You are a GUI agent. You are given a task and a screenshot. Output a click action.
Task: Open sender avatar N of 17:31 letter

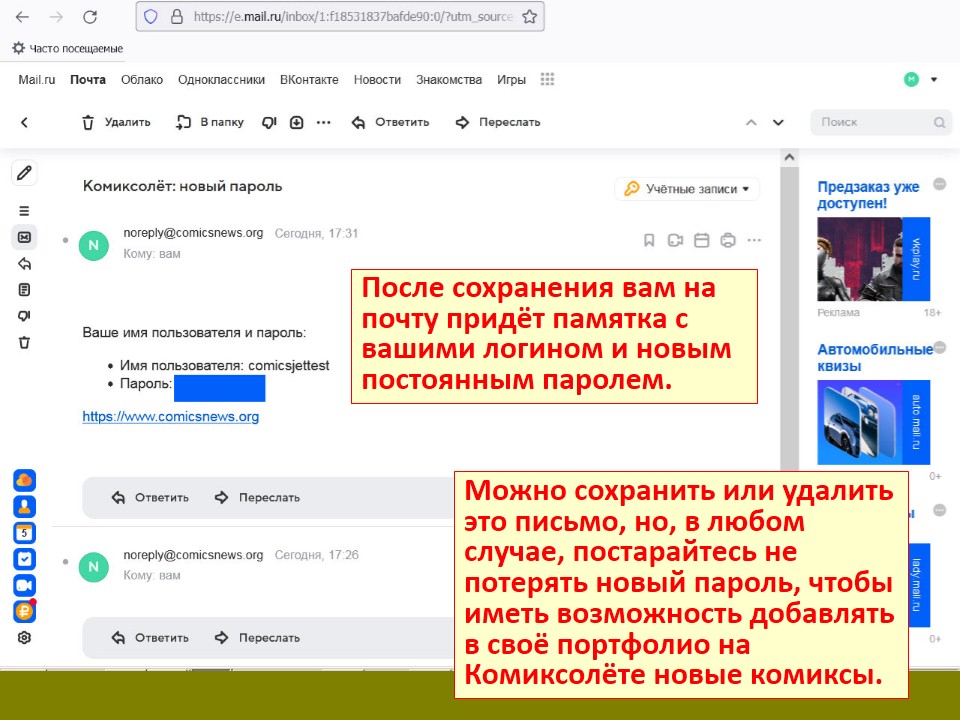(x=94, y=246)
